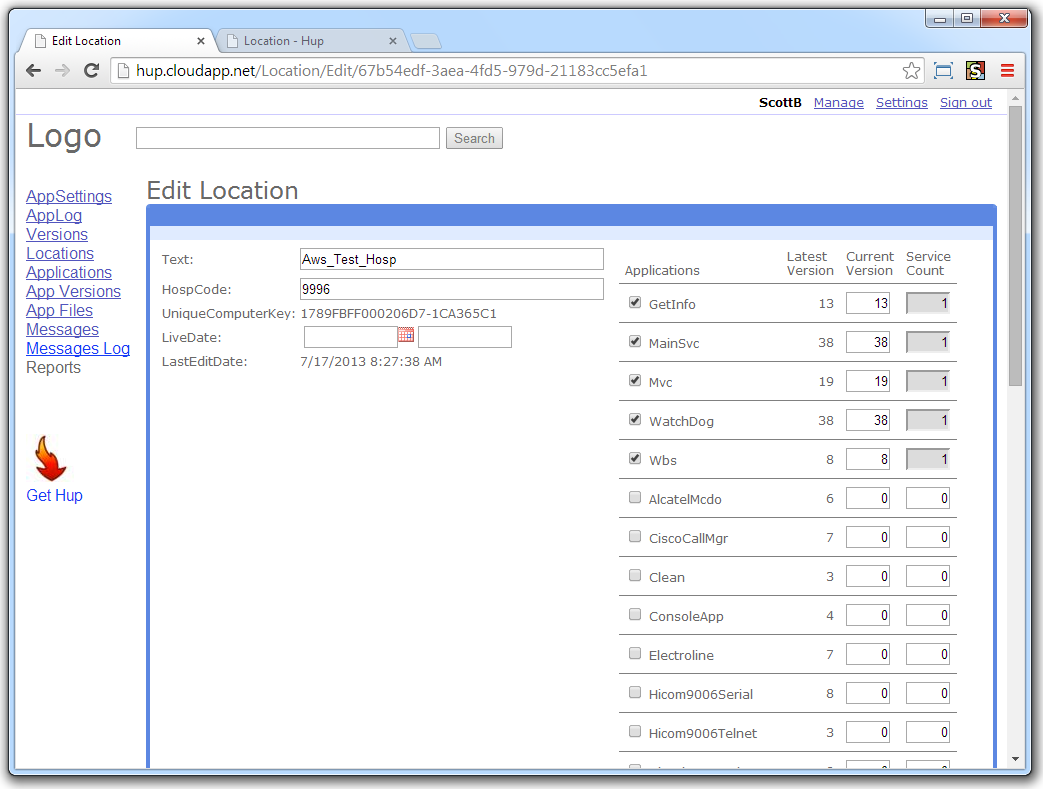This screenshot has height=789, width=1043.
Task: Check the Electroline application checkbox
Action: pos(635,653)
